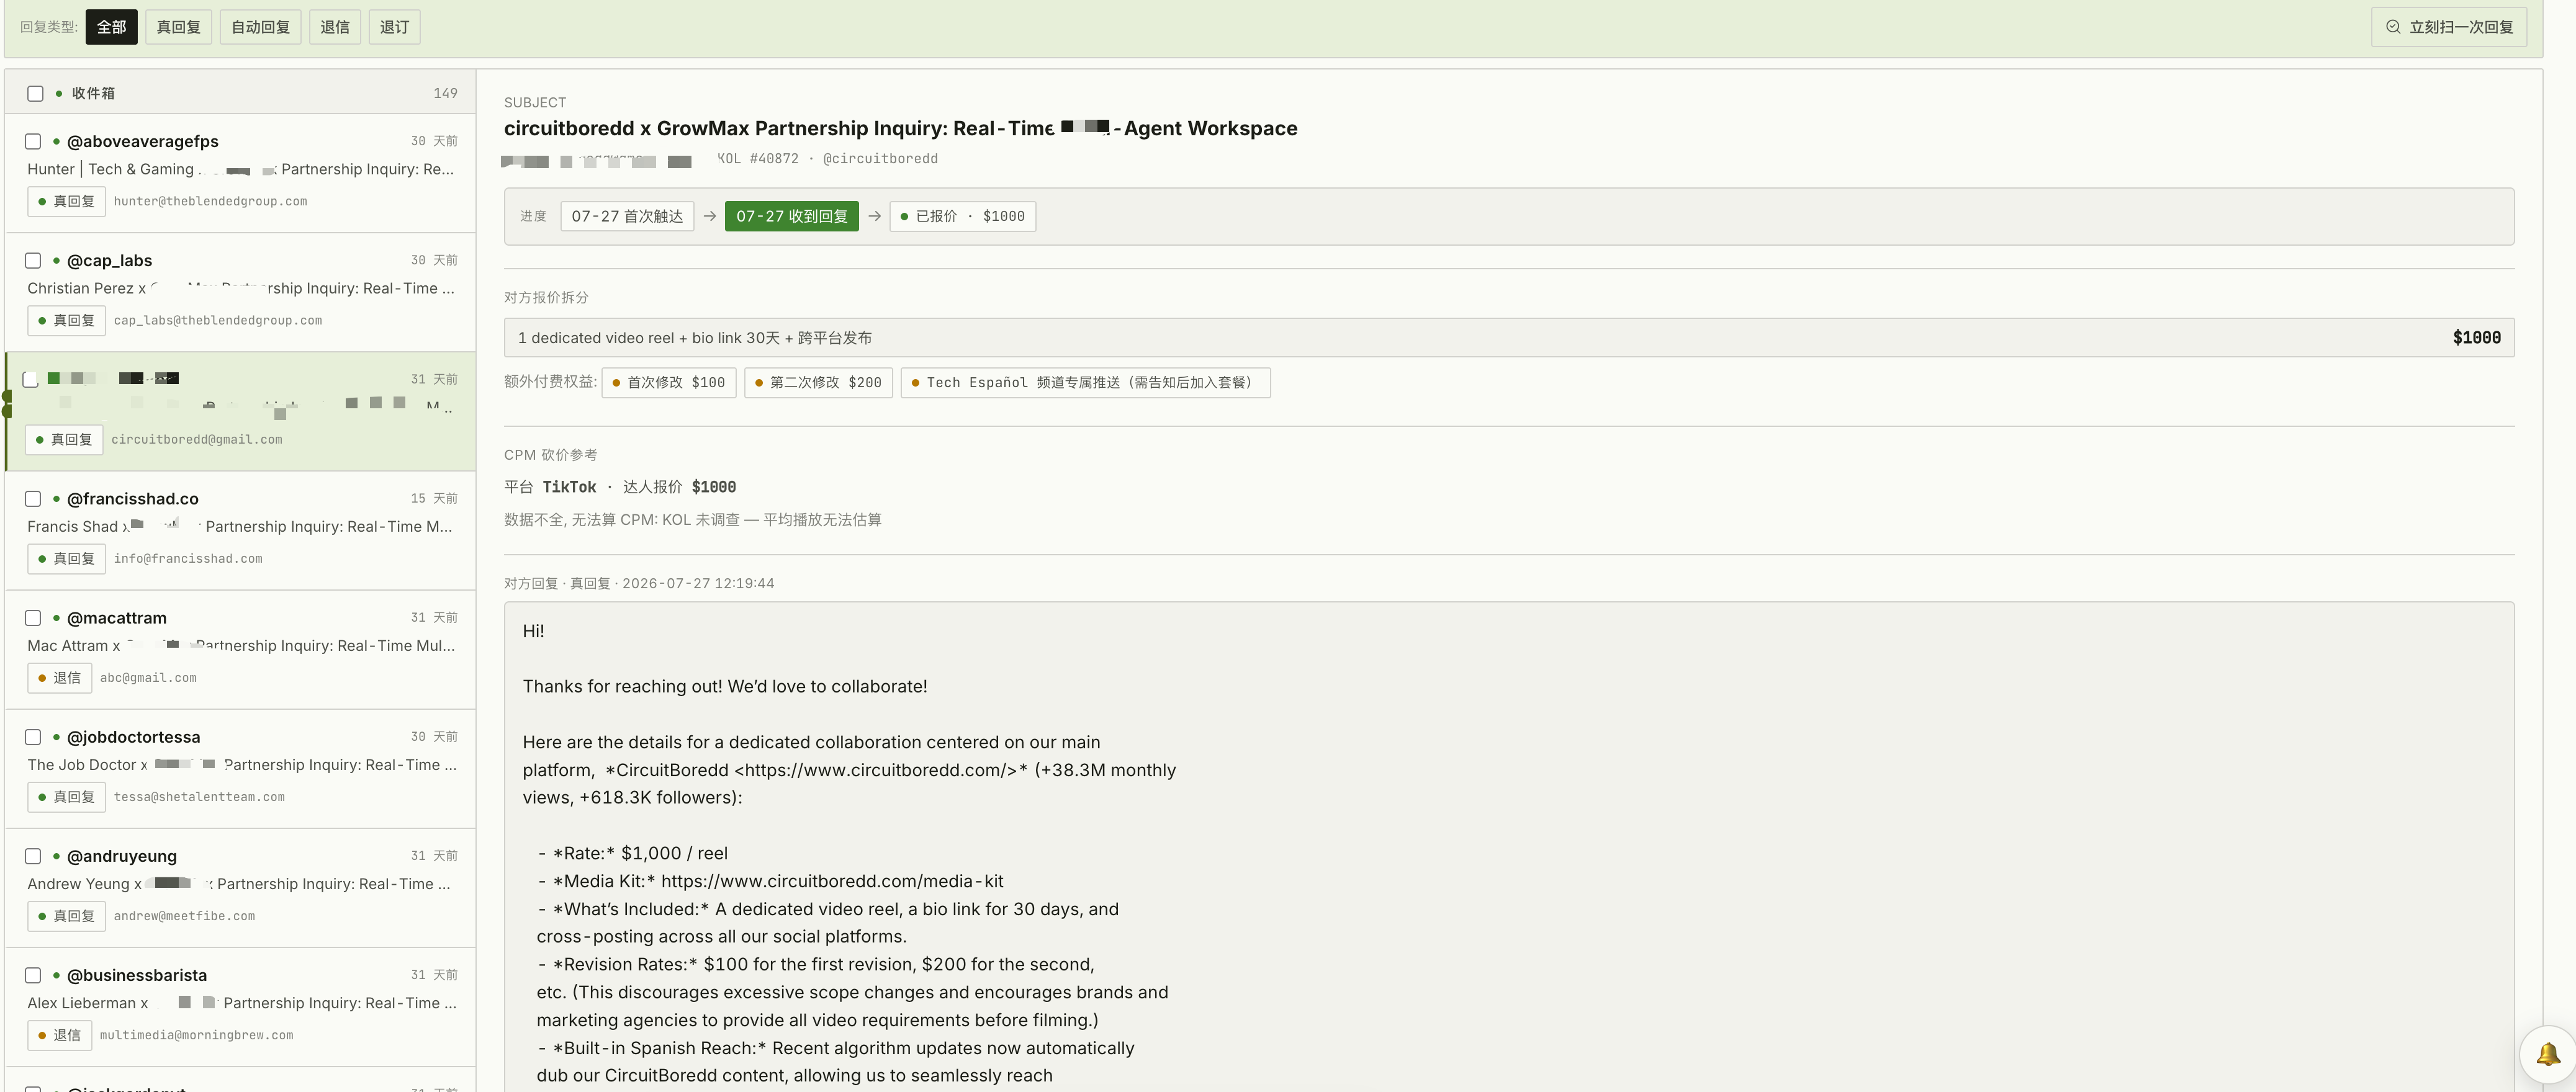Check the @macattram row checkbox
This screenshot has height=1092, width=2576.
33,618
